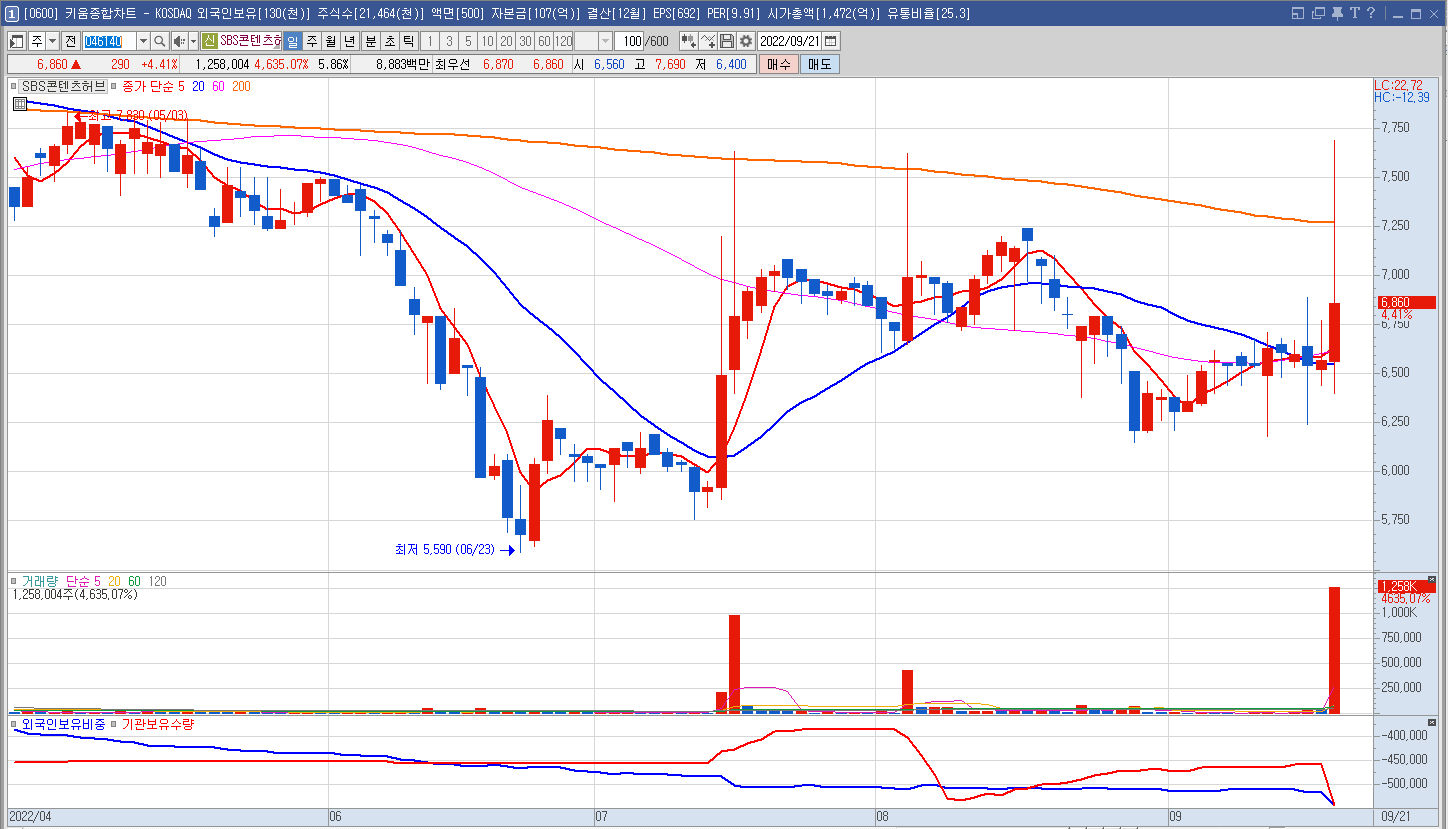Toggle the 전 button in toolbar
The width and height of the screenshot is (1448, 829).
pyautogui.click(x=70, y=41)
